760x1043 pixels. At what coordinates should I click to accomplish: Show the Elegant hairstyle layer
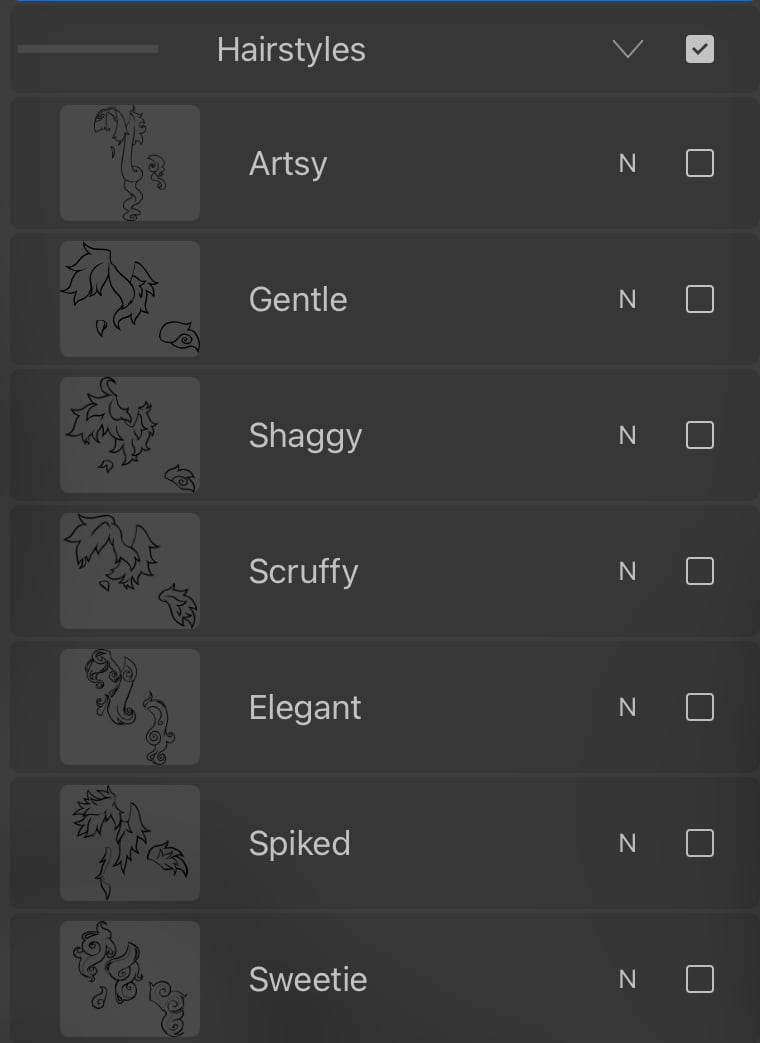pos(700,707)
